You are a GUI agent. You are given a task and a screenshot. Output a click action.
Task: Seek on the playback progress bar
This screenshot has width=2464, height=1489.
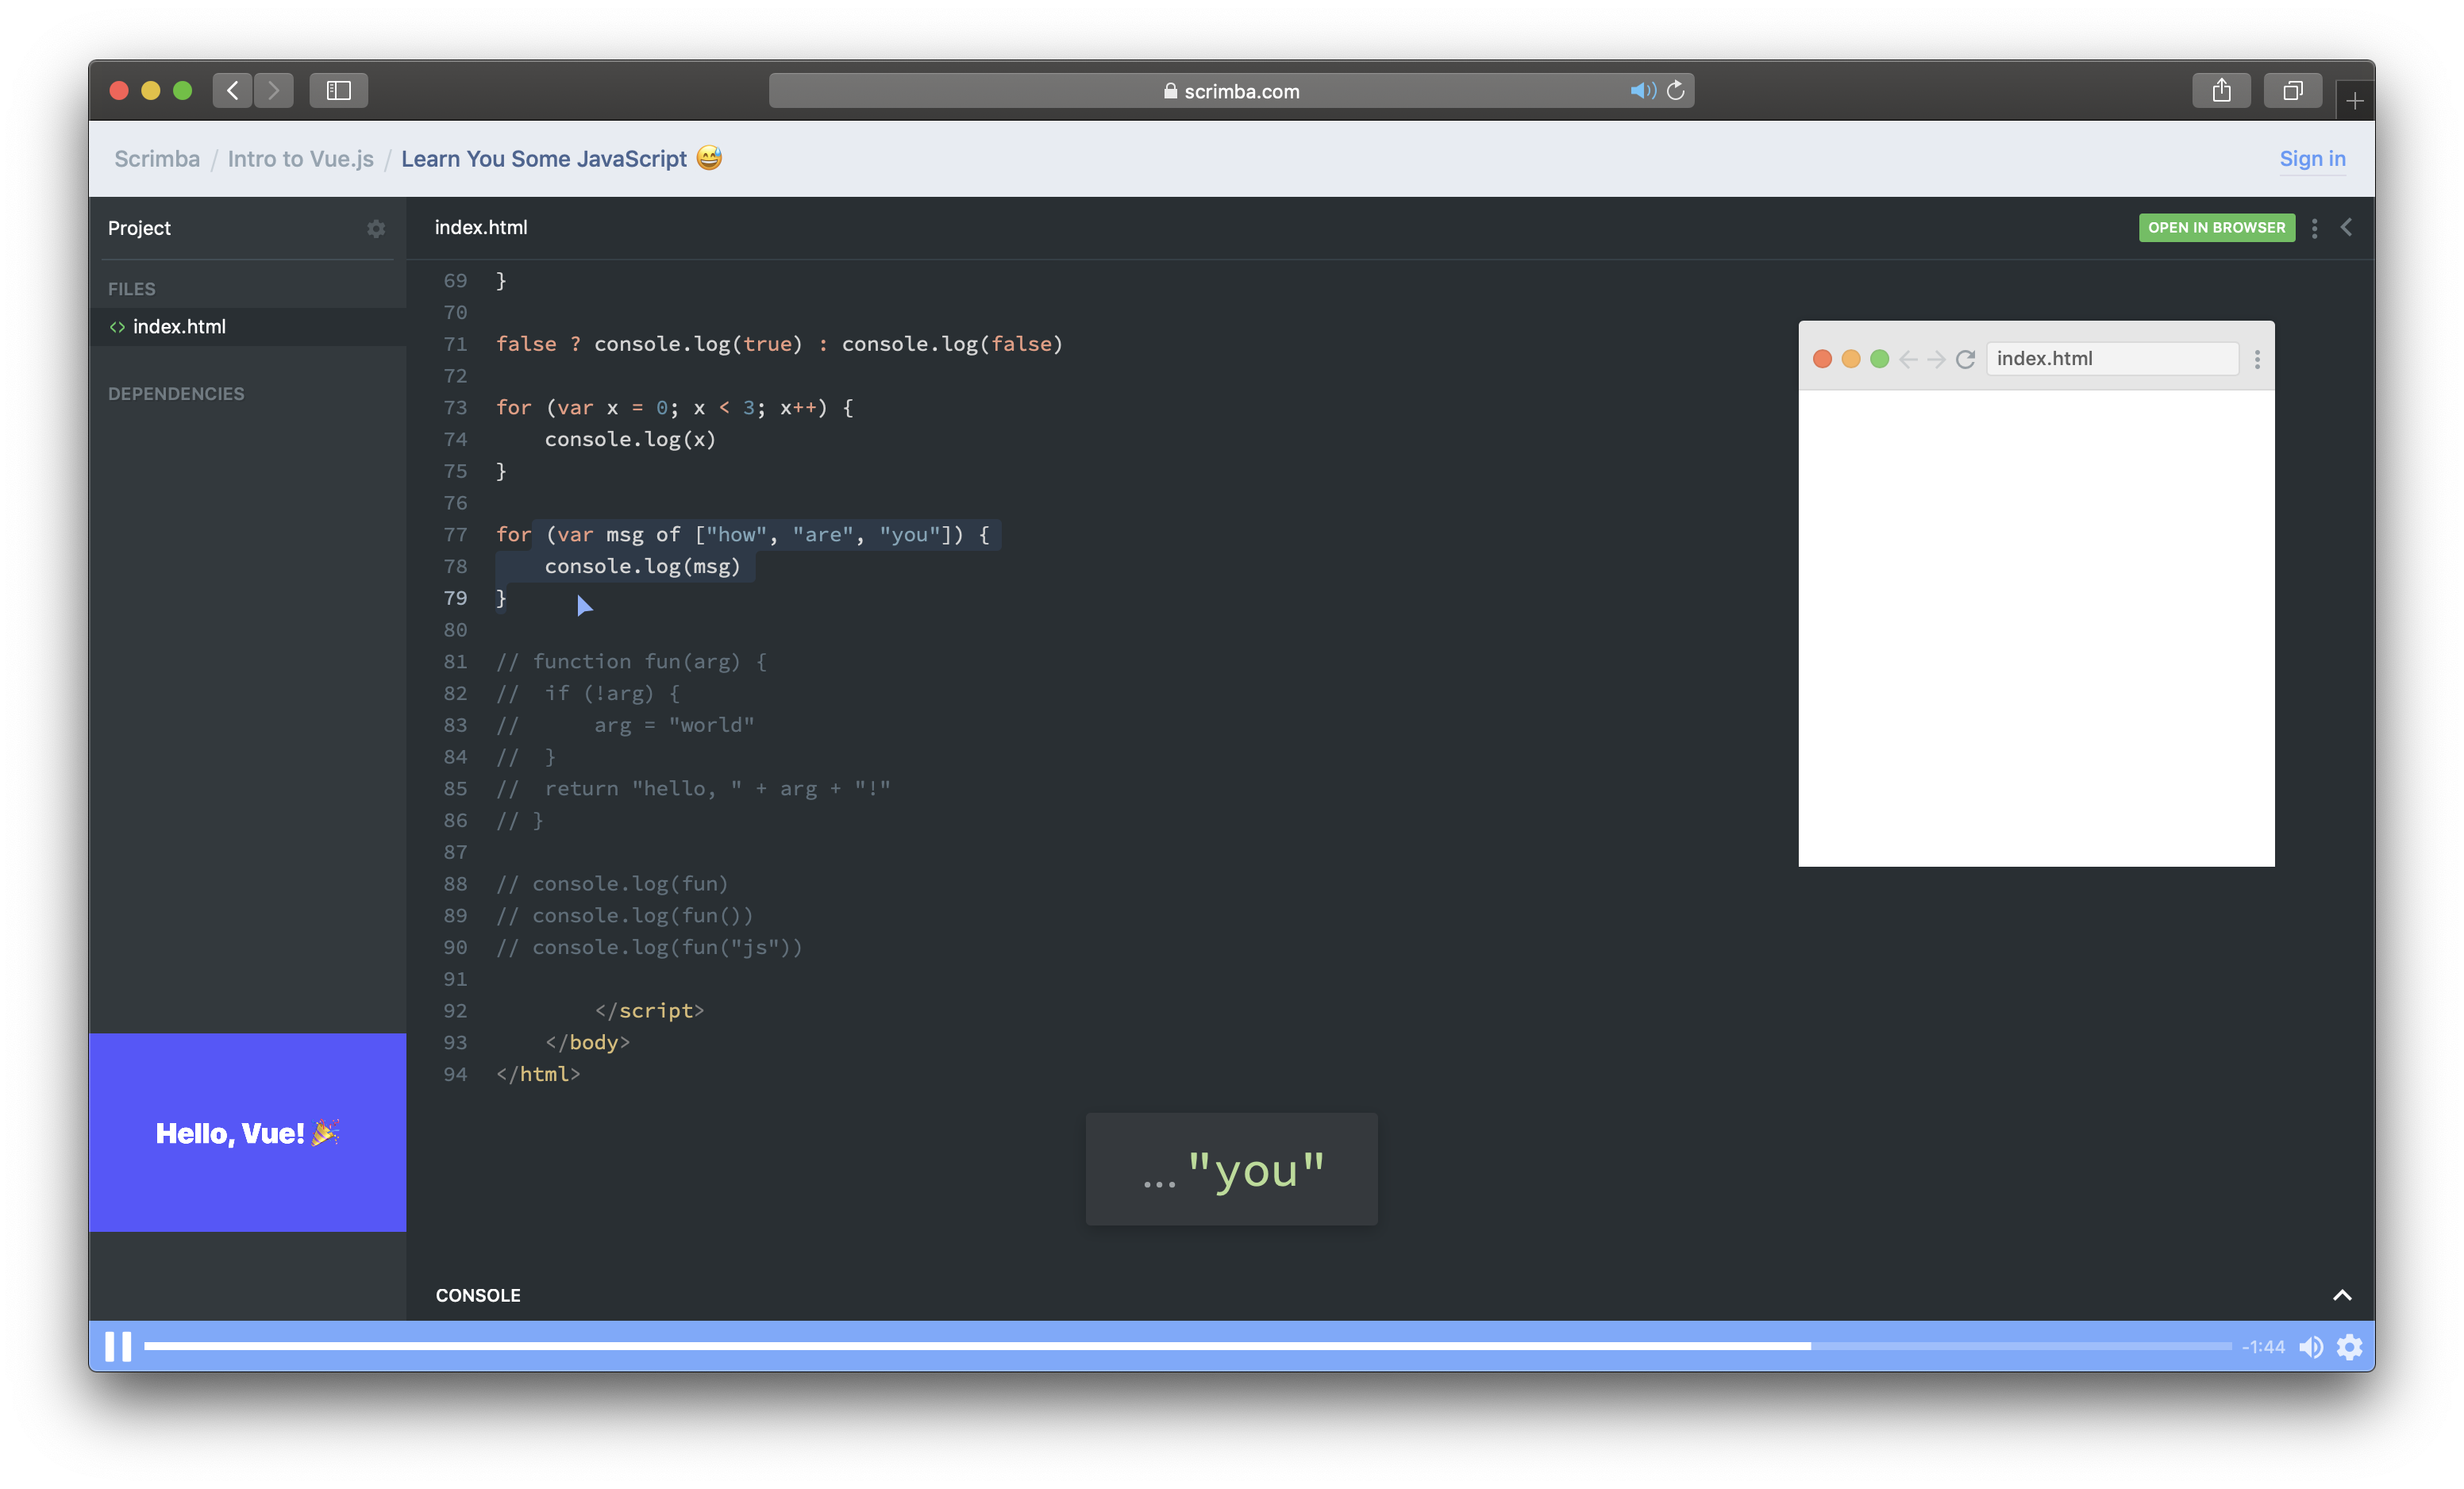tap(1187, 1346)
